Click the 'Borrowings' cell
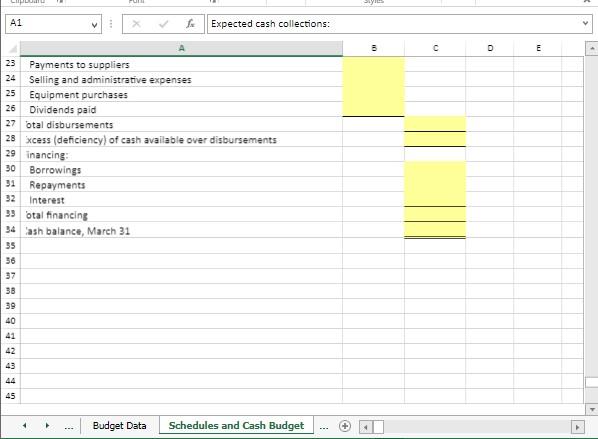 pyautogui.click(x=182, y=170)
